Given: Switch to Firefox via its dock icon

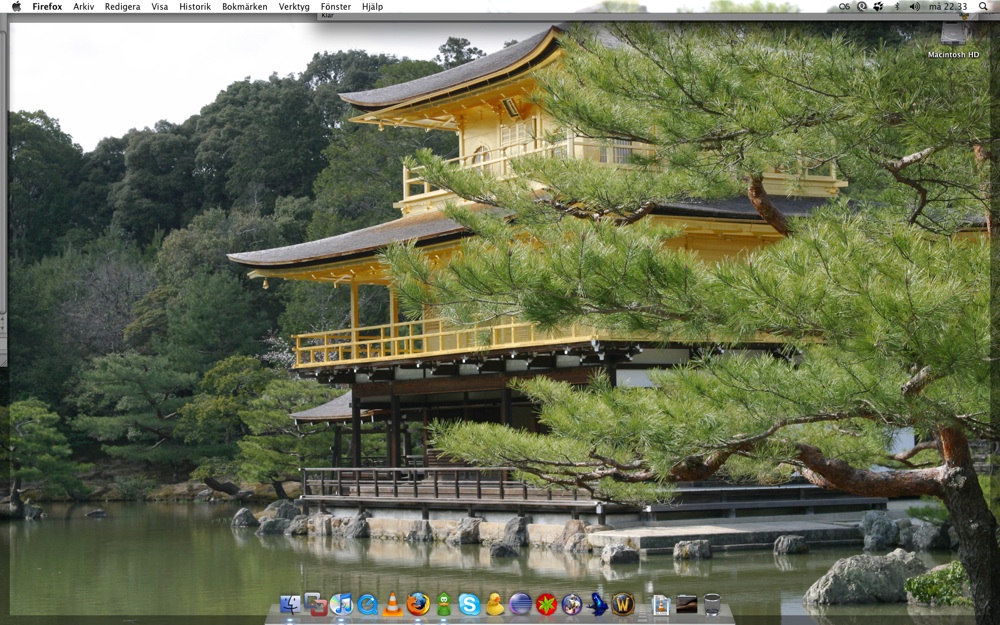Looking at the screenshot, I should pos(418,603).
